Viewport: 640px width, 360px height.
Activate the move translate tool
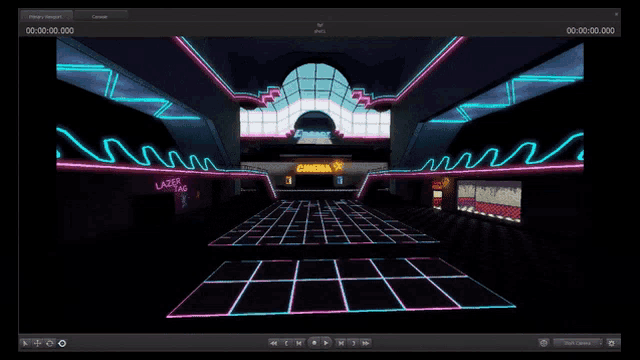[38, 343]
